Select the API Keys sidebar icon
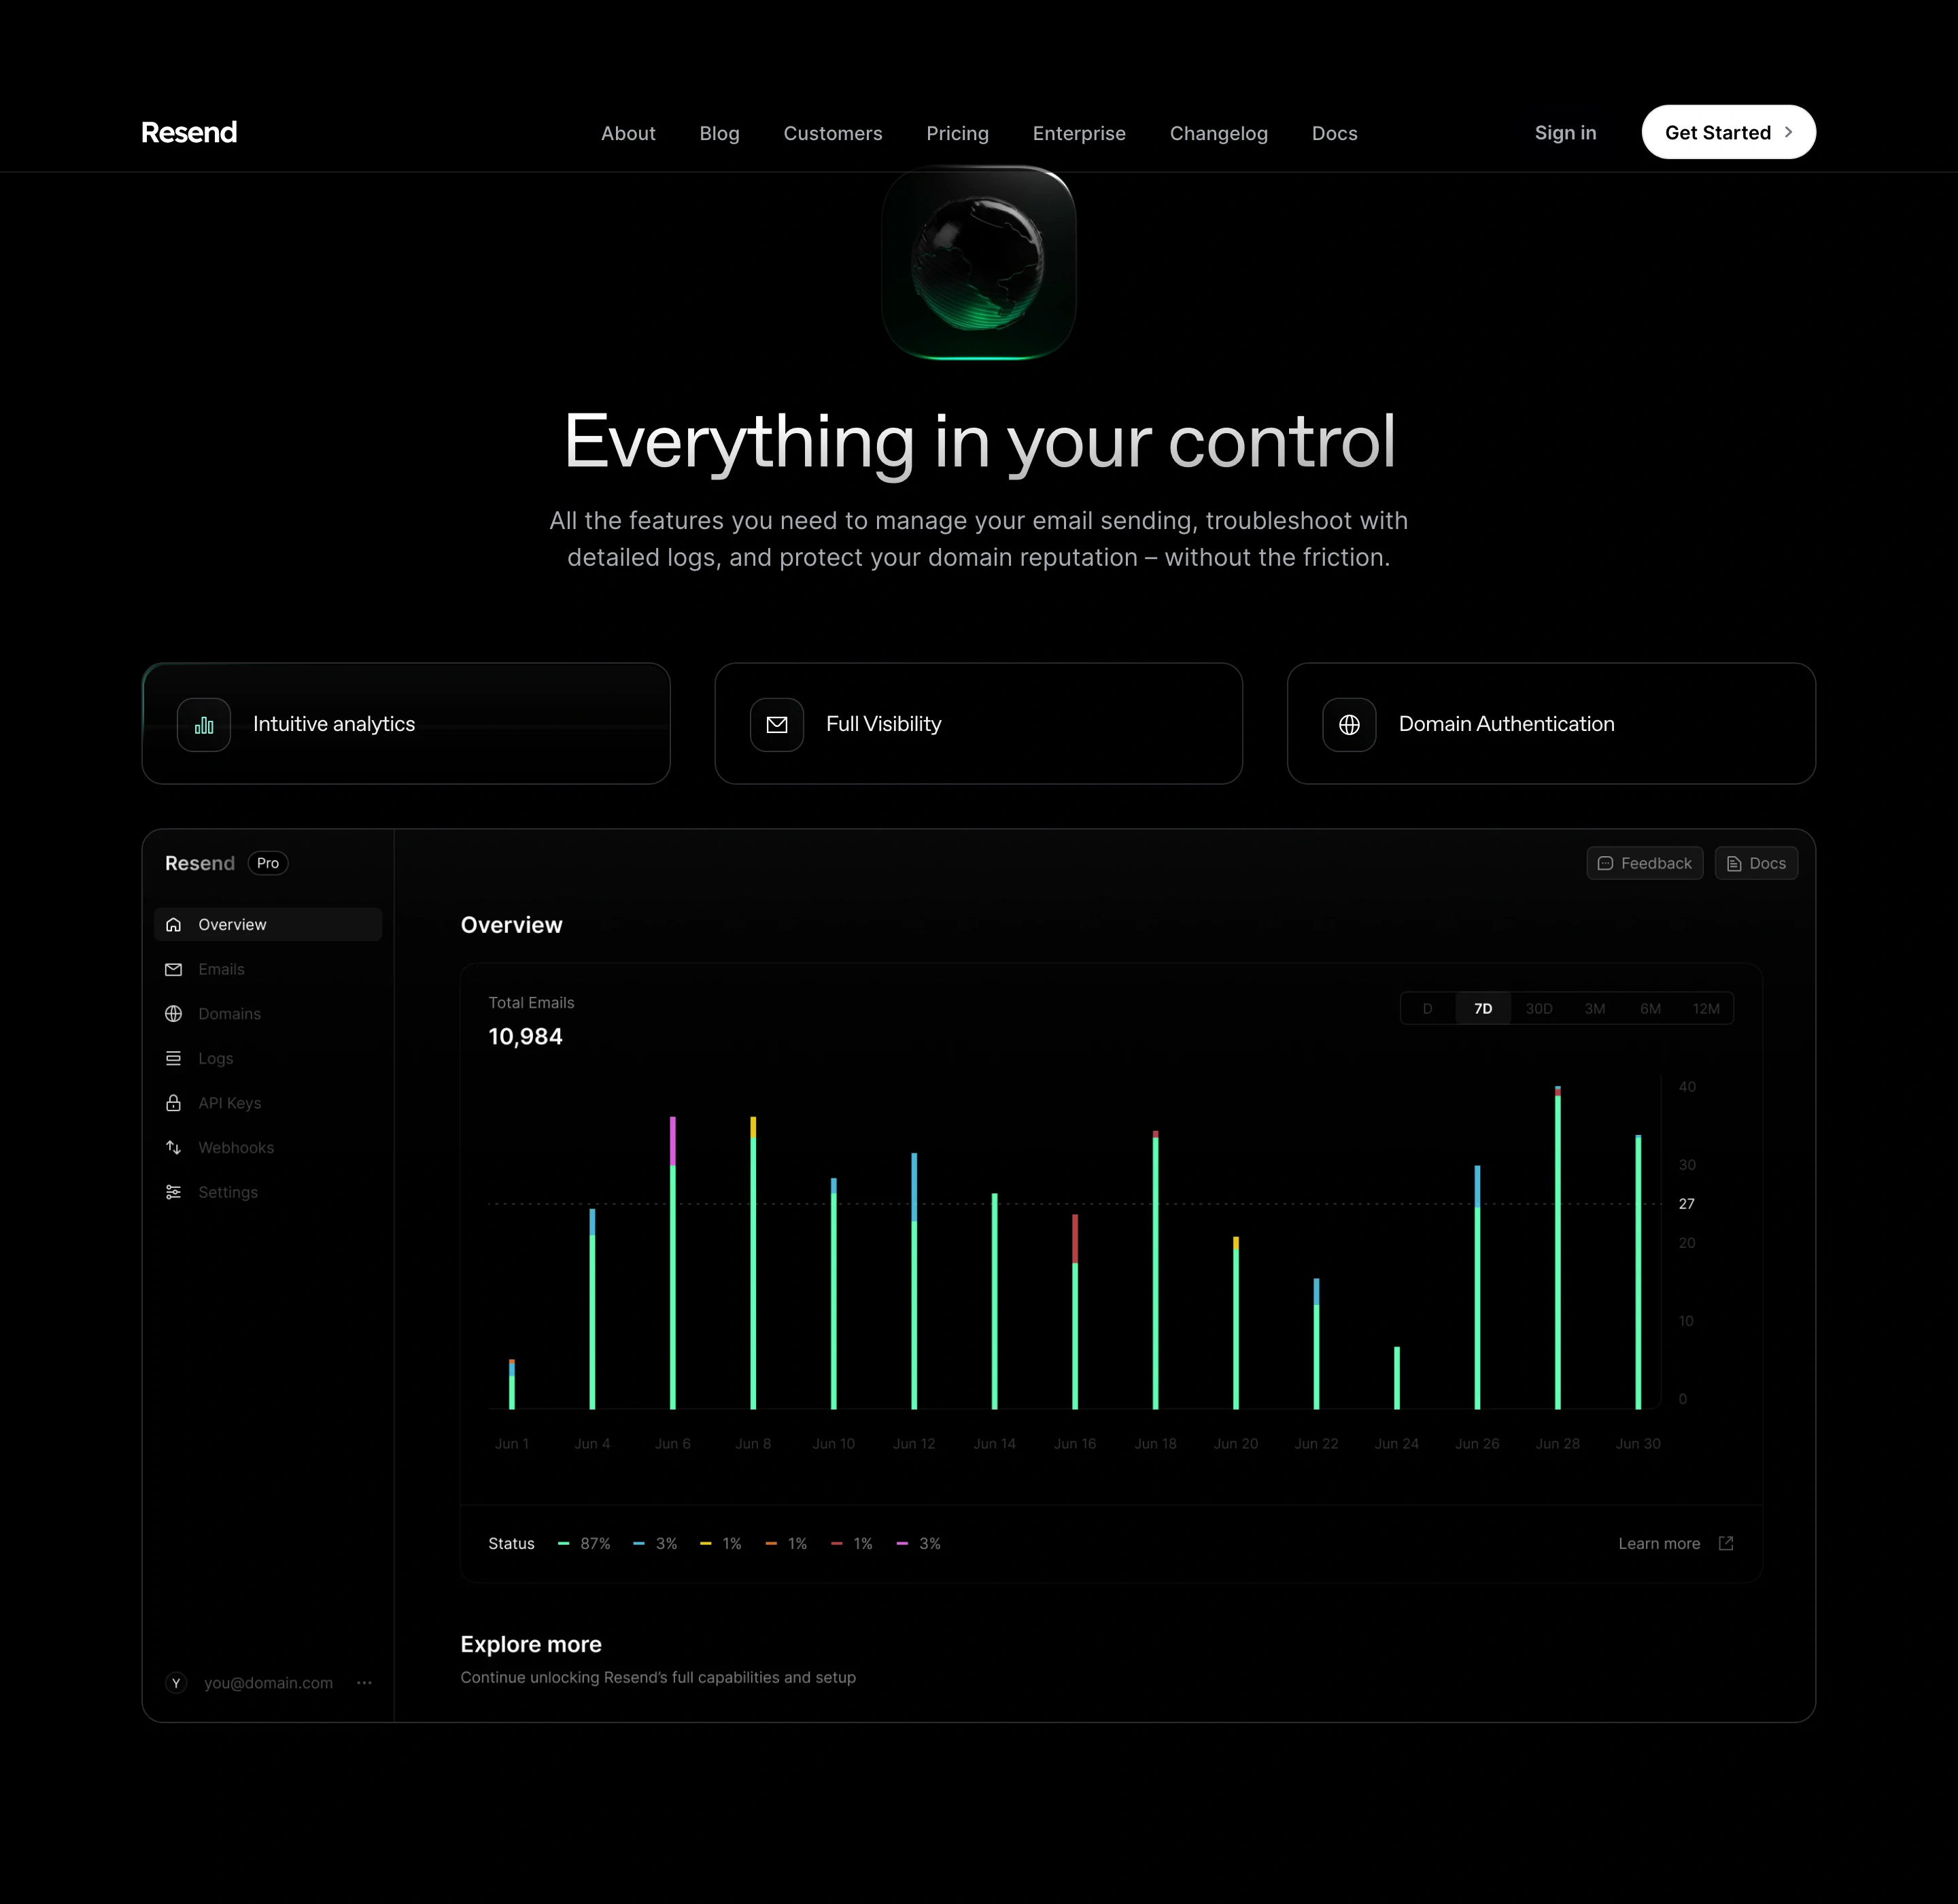The width and height of the screenshot is (1958, 1904). (x=173, y=1102)
